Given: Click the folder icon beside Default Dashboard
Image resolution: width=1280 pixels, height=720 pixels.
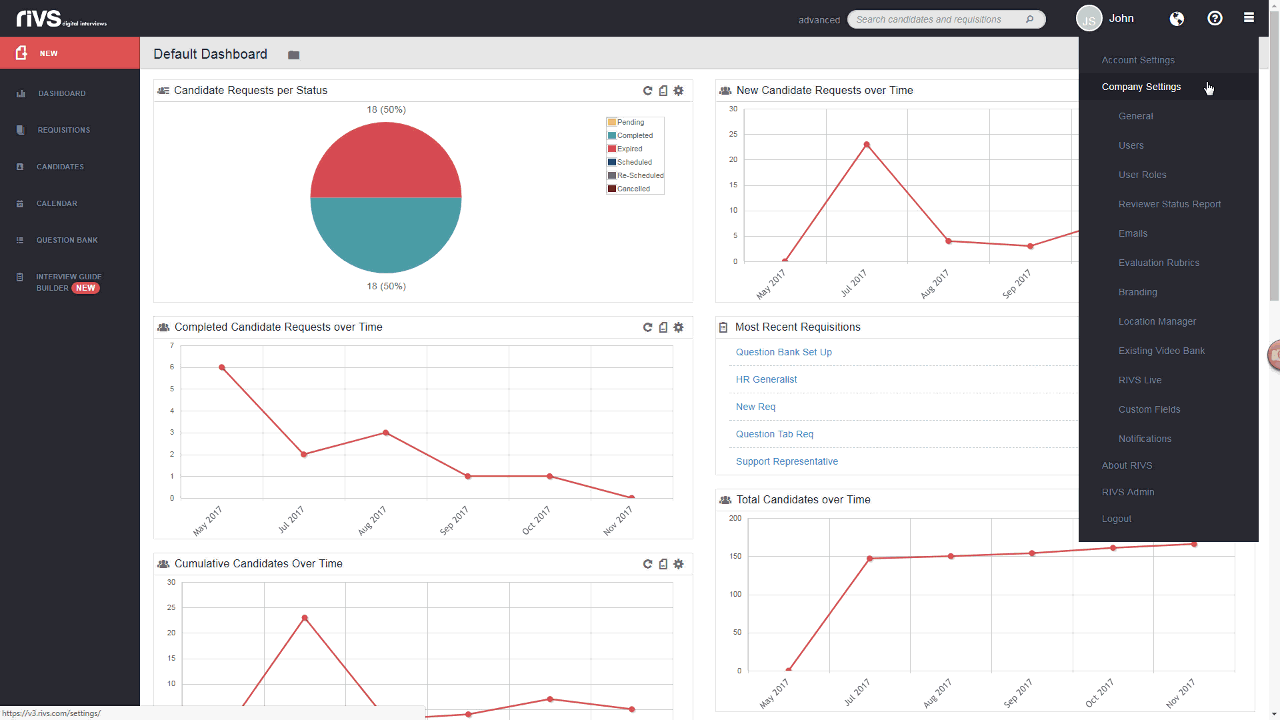Looking at the screenshot, I should pos(294,55).
